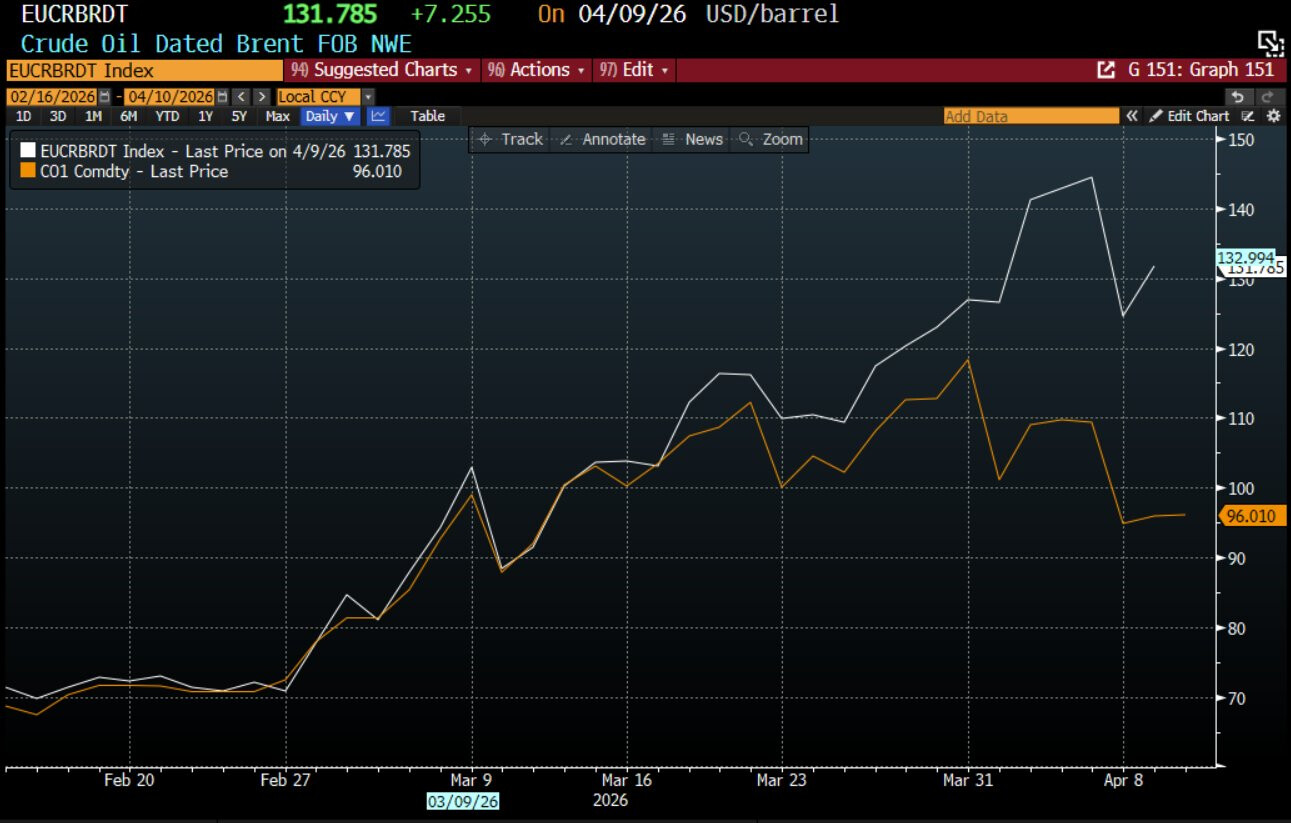
Task: Click the line chart type icon
Action: point(378,116)
